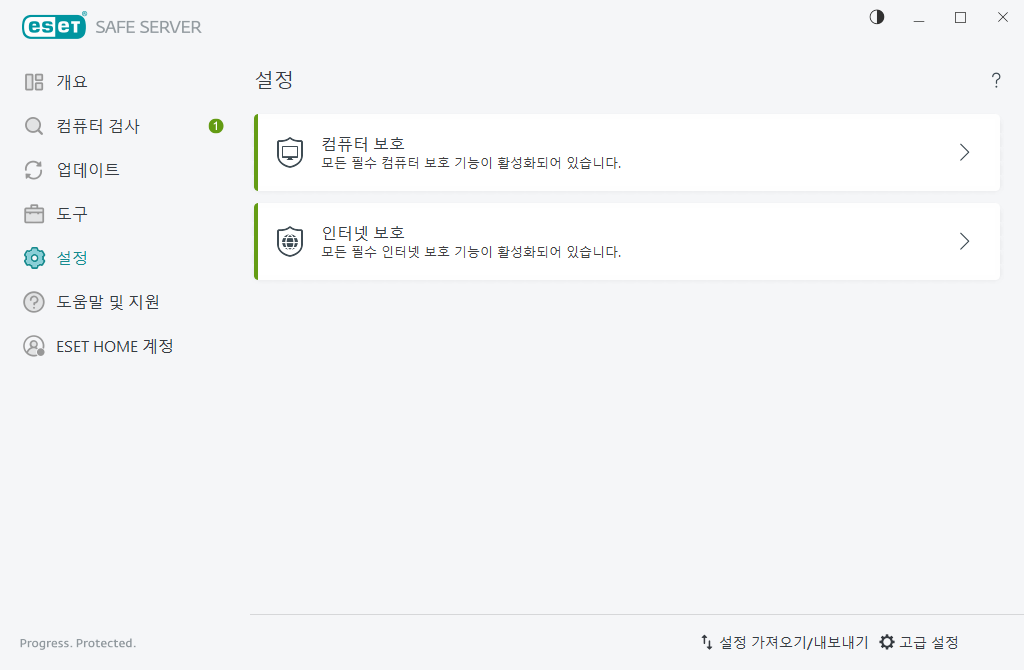Select the Computer Scan magnifier icon

pos(33,125)
